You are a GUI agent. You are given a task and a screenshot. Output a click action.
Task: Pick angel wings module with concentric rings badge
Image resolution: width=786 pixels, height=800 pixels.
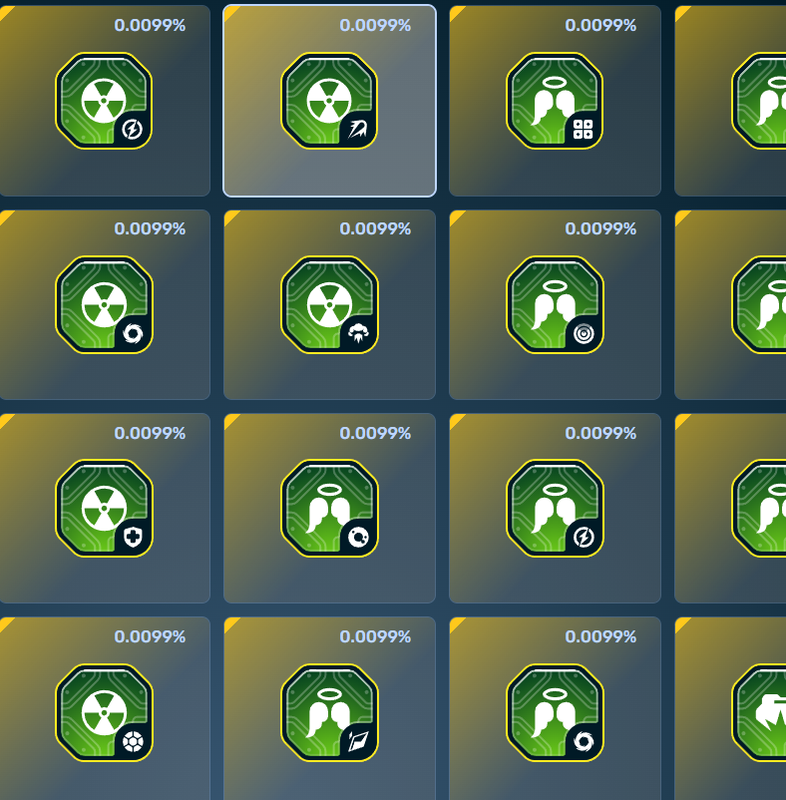pos(555,305)
